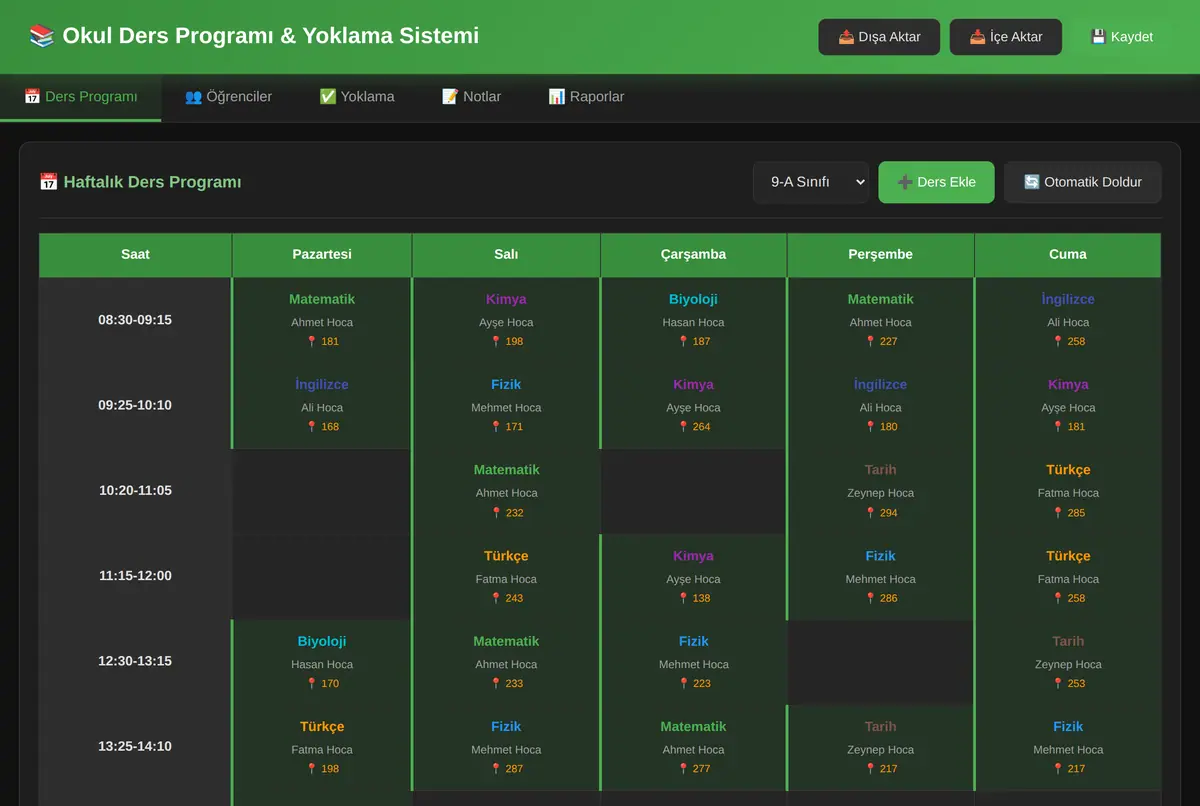This screenshot has height=806, width=1200.
Task: Click the pin icon next to room 168
Action: [312, 427]
